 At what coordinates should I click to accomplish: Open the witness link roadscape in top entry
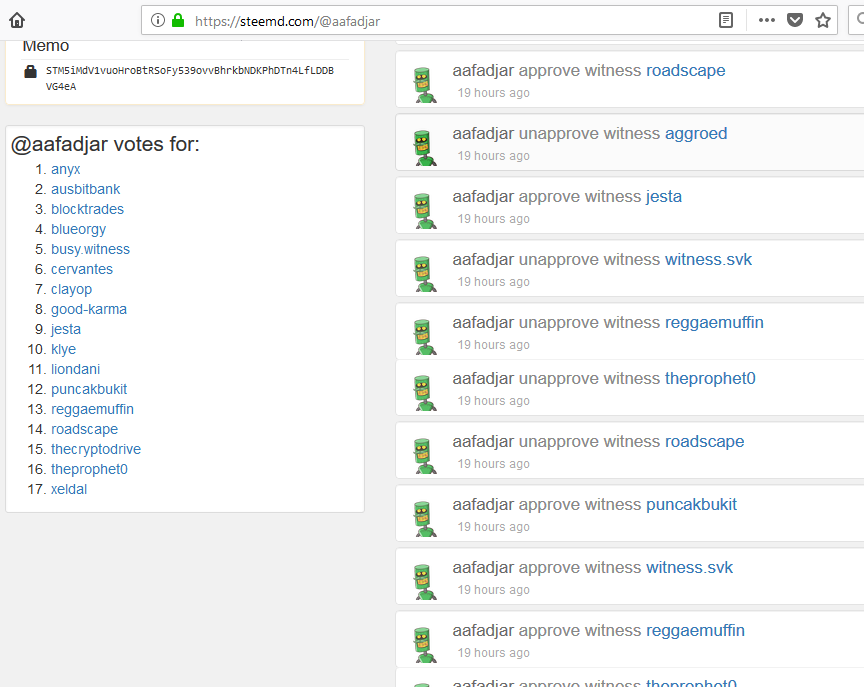click(685, 70)
